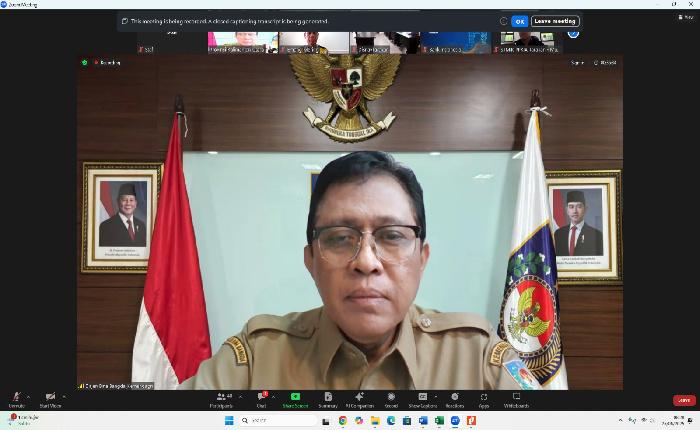Open the colorful Copilot taskbar icon

[359, 420]
